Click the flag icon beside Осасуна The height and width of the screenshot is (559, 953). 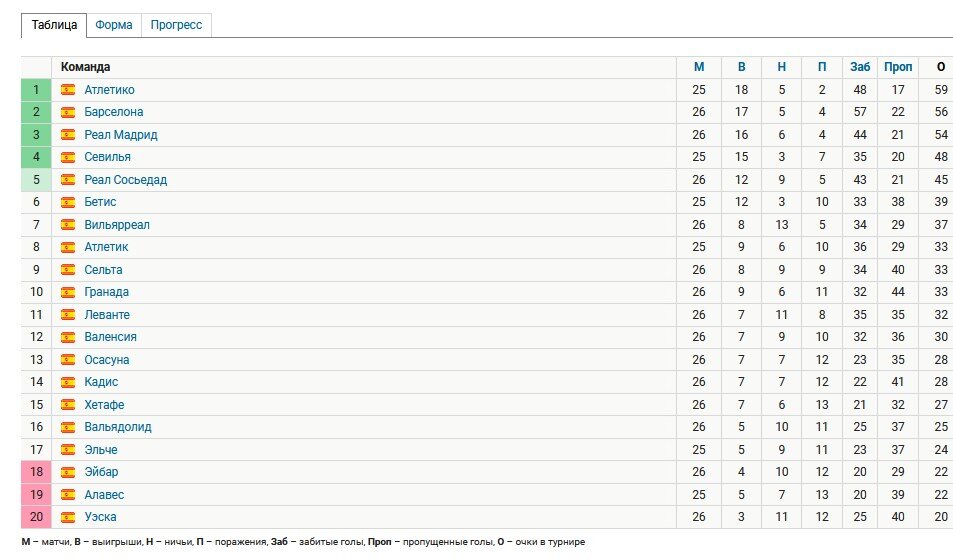tap(68, 359)
